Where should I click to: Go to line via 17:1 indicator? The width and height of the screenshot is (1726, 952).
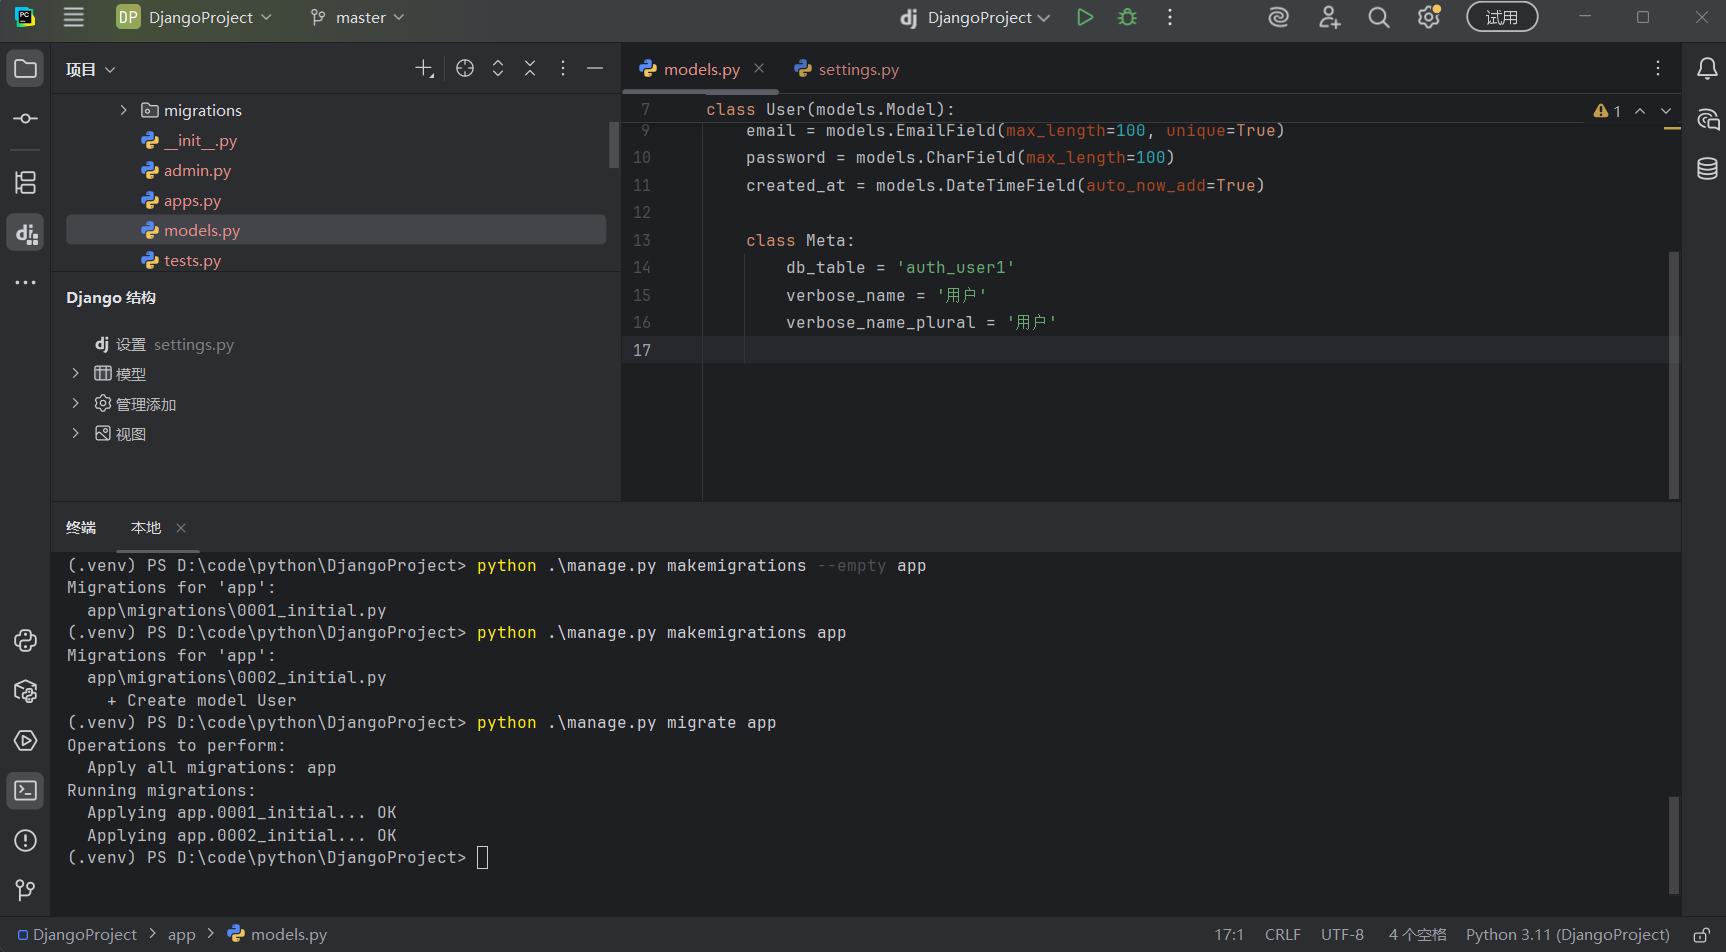(x=1229, y=934)
